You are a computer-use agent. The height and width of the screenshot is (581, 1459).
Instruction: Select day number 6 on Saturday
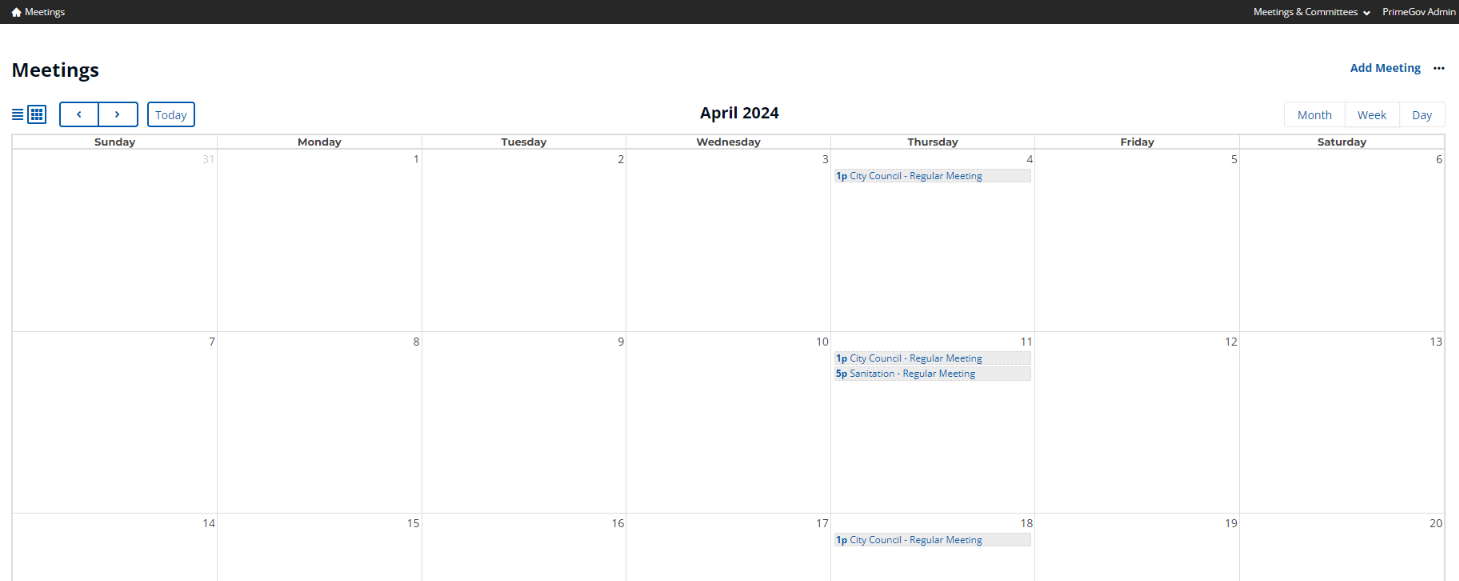click(1439, 159)
